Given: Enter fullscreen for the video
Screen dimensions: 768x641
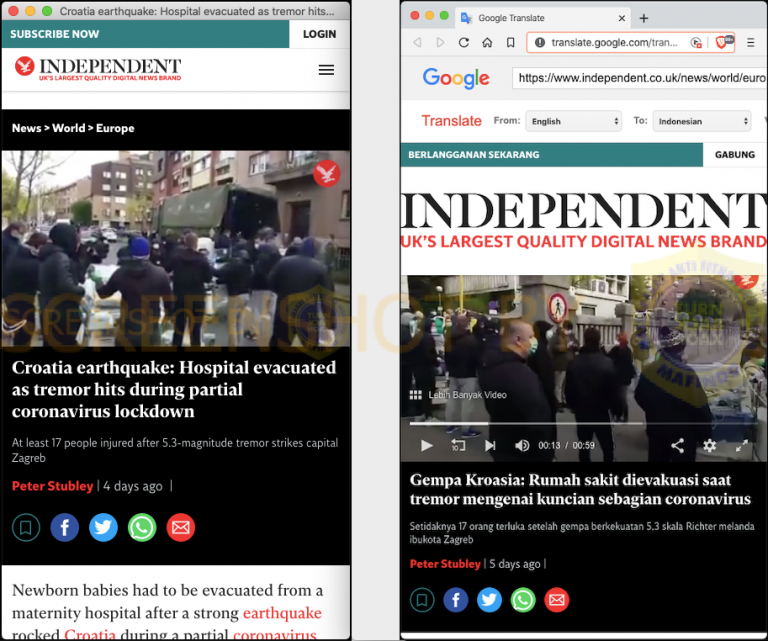Looking at the screenshot, I should (x=742, y=445).
